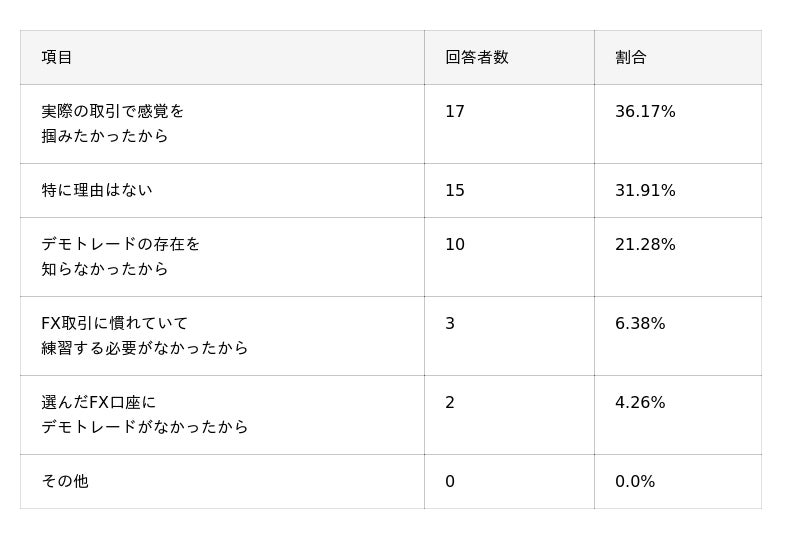Select the 実際の取引で感覚を掴みたかったから cell
This screenshot has height=539, width=800.
pyautogui.click(x=113, y=124)
